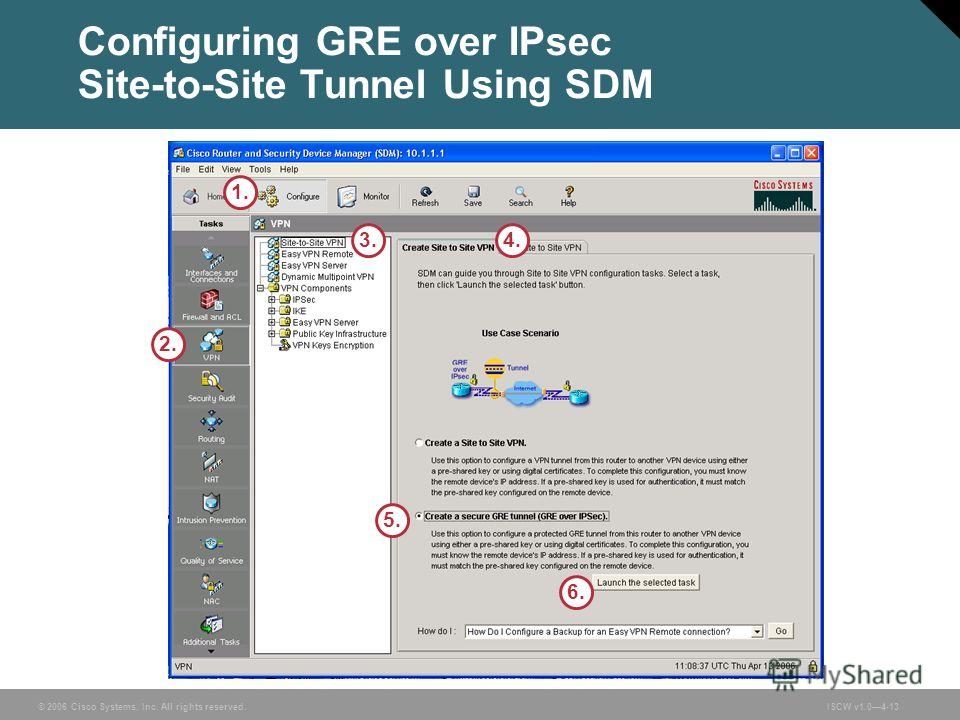Maximize the SDM window
This screenshot has height=720, width=960.
click(x=795, y=153)
